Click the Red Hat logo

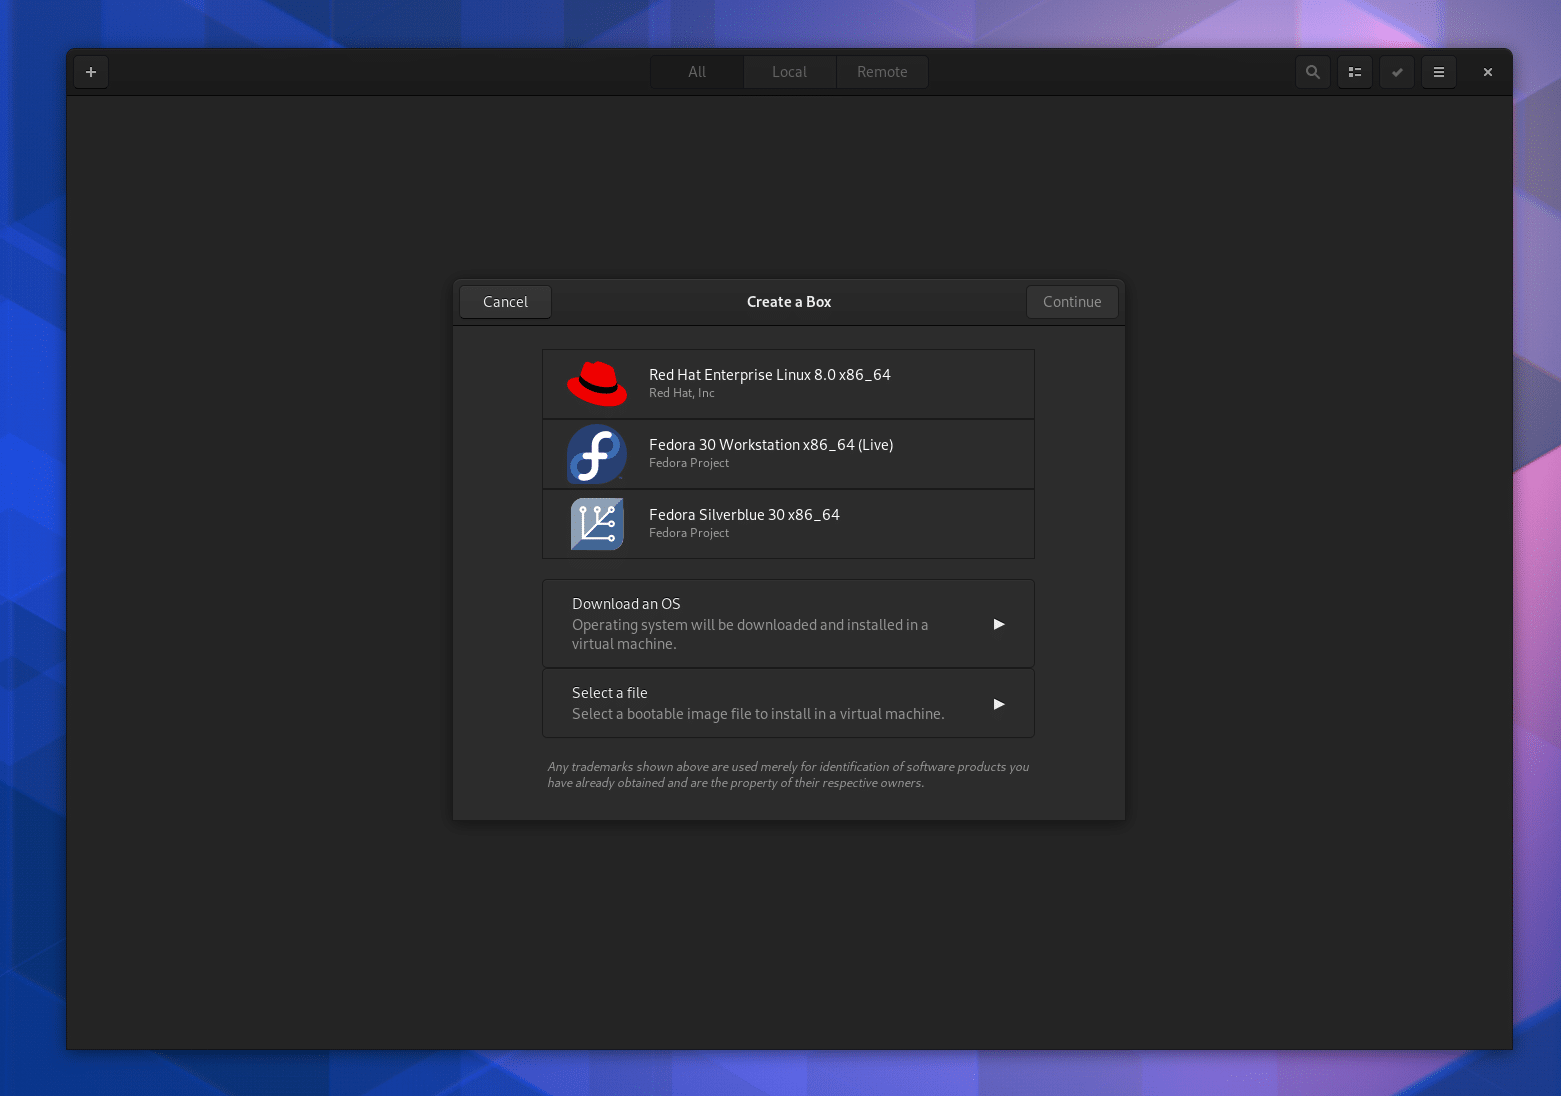point(597,383)
